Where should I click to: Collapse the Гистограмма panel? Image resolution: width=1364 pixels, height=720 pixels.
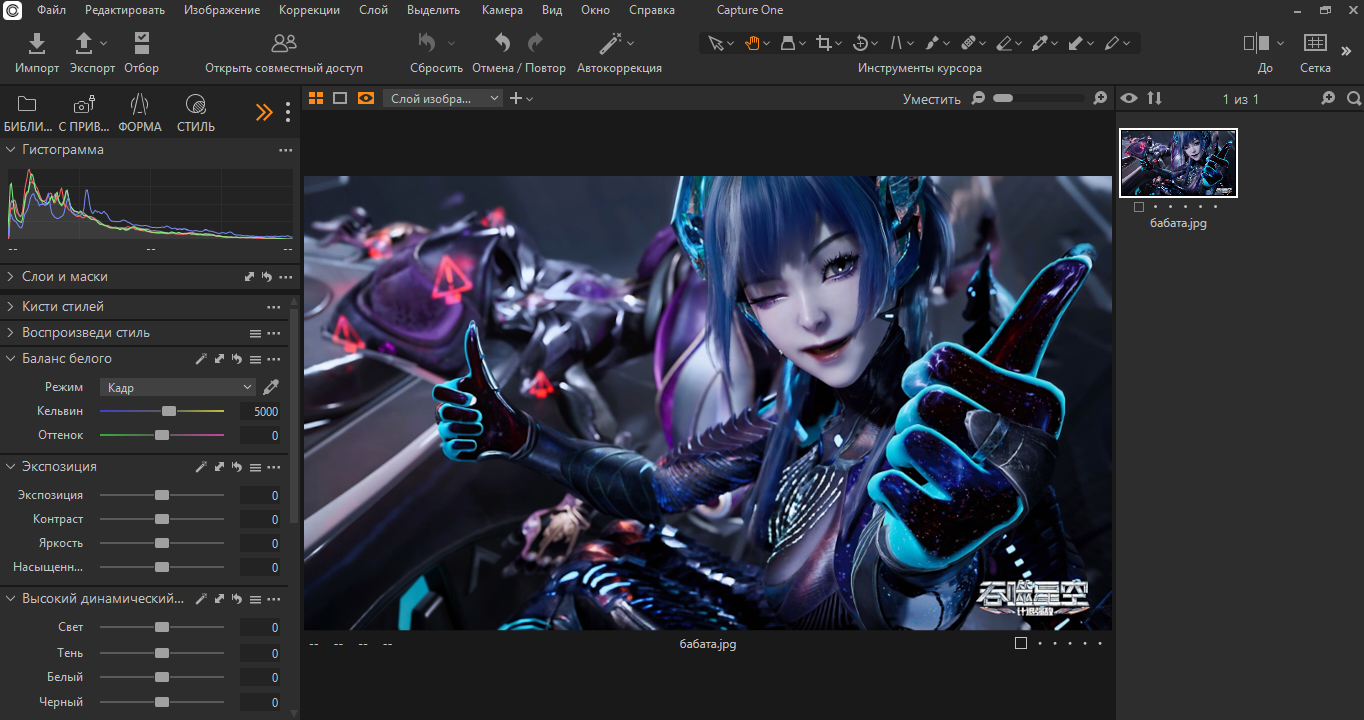[10, 150]
